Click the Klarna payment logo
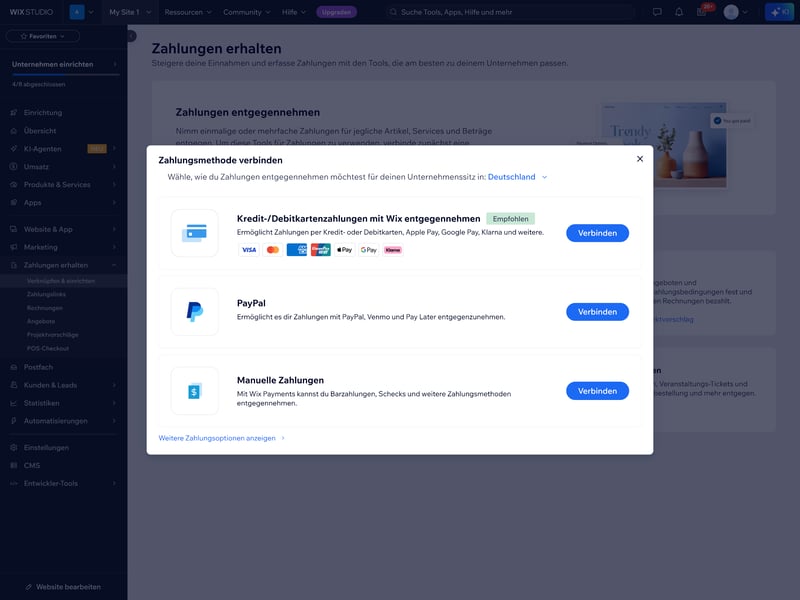The image size is (800, 600). tap(393, 250)
